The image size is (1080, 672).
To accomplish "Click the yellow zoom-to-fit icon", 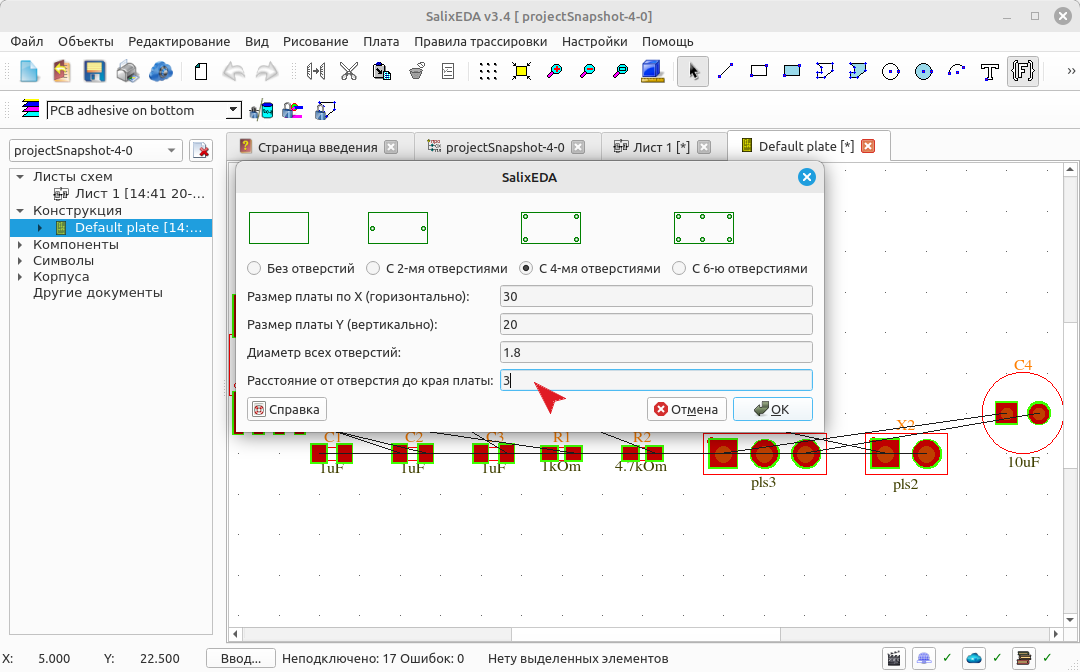I will tap(521, 71).
